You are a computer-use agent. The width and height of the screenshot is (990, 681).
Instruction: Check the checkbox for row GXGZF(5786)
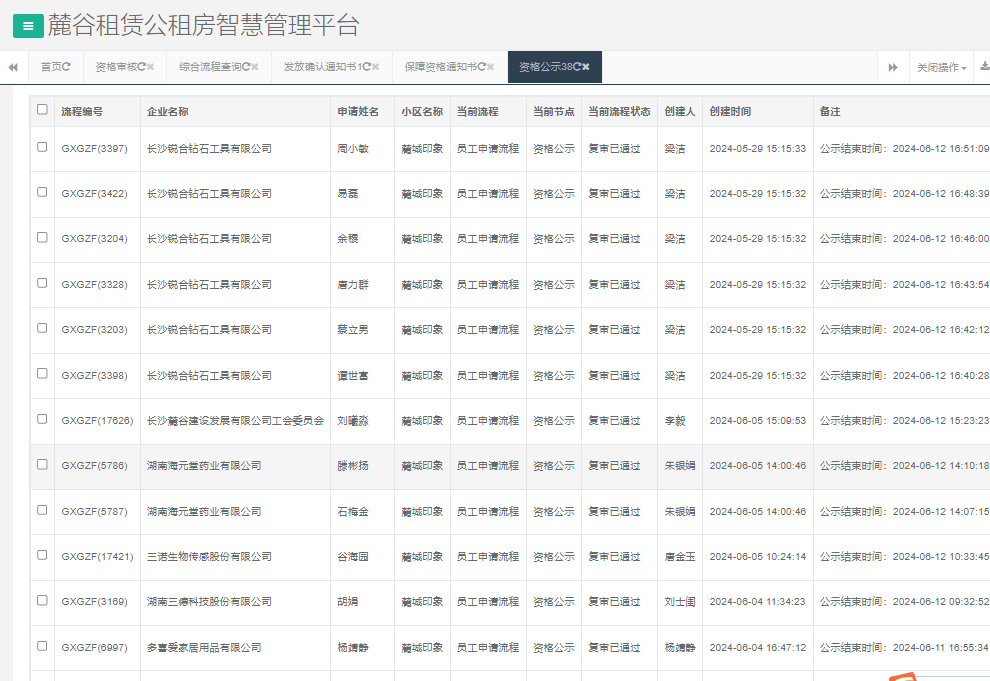41,466
